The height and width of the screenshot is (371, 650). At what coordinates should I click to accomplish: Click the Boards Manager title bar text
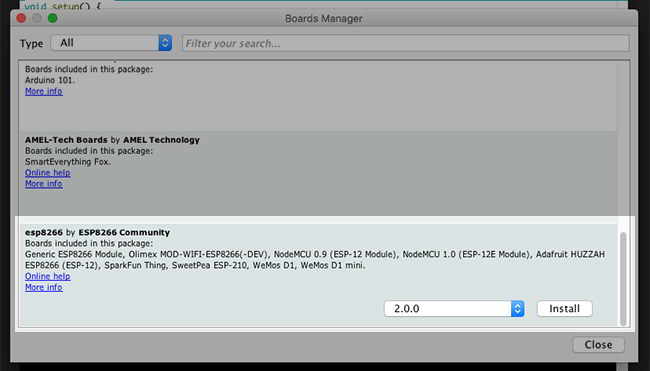(x=324, y=18)
